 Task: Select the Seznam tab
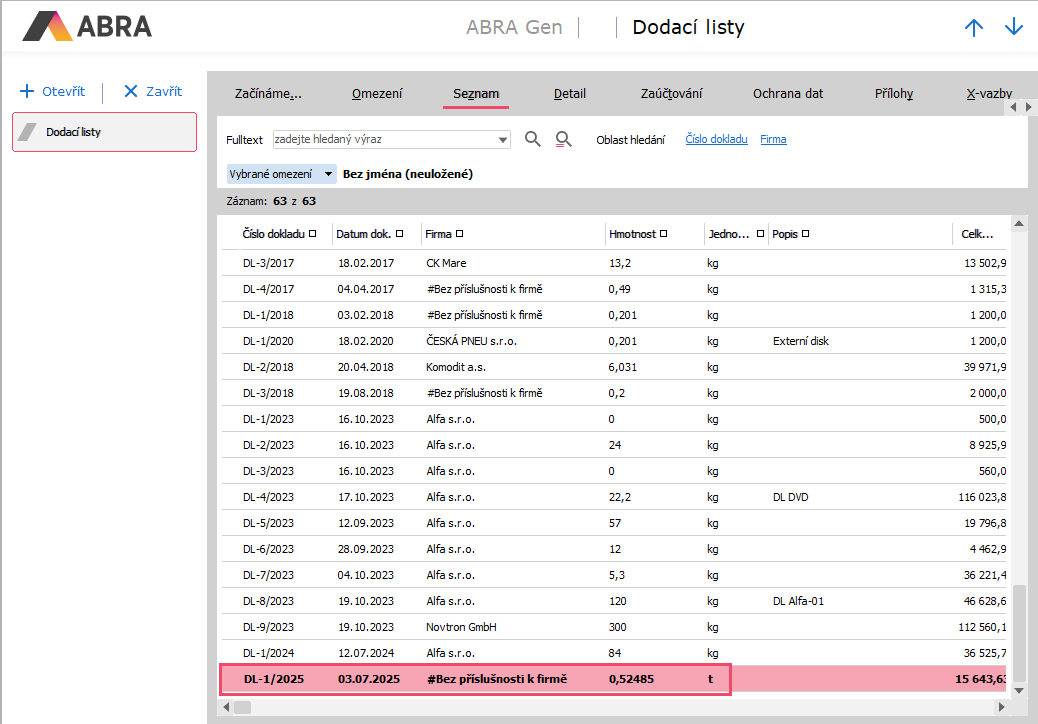(476, 93)
